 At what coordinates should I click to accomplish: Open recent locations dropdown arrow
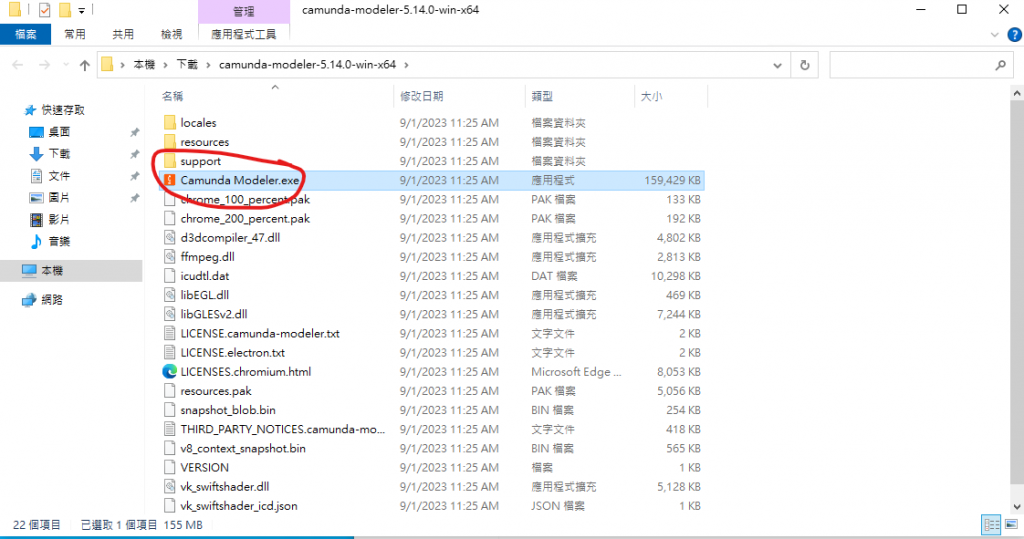click(x=66, y=65)
